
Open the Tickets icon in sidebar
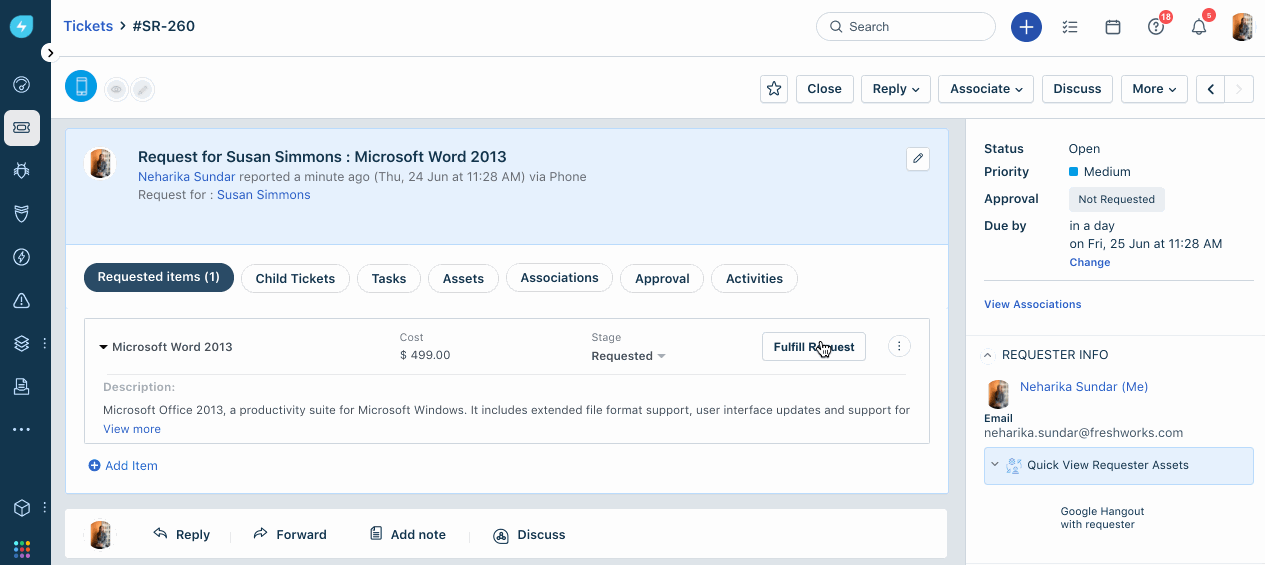click(x=22, y=128)
